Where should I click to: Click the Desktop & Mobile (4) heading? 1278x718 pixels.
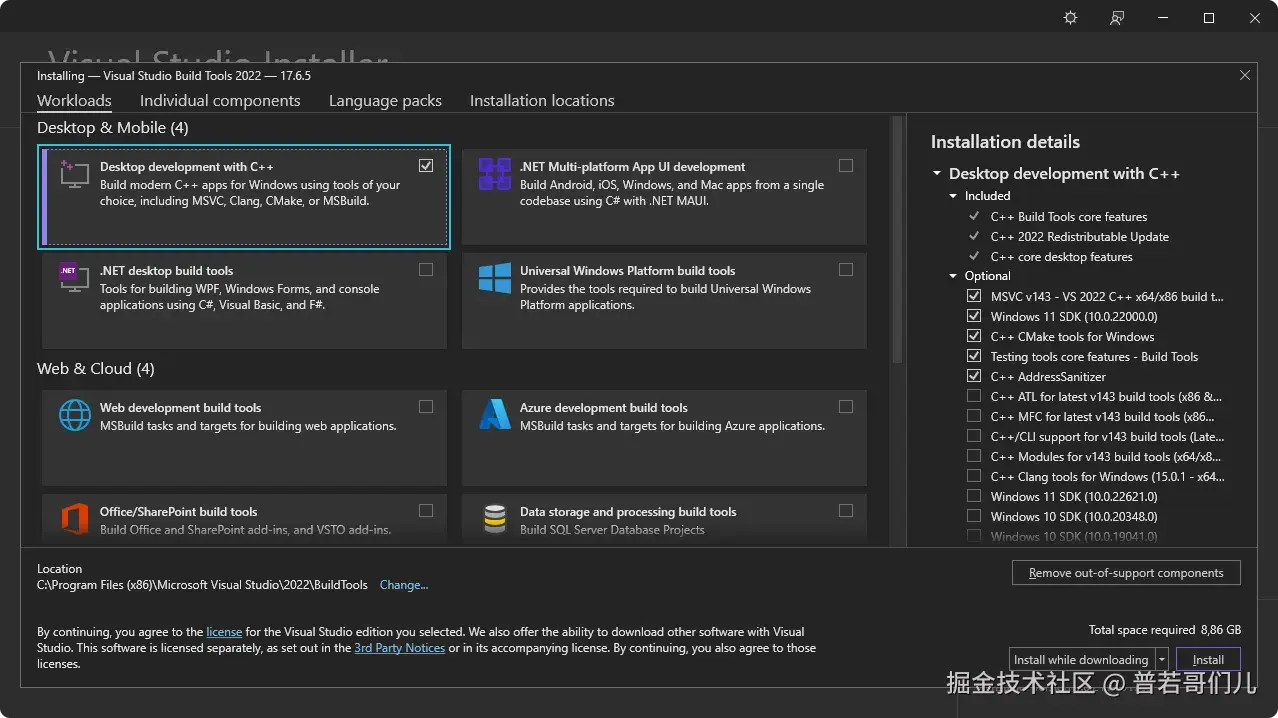click(113, 128)
